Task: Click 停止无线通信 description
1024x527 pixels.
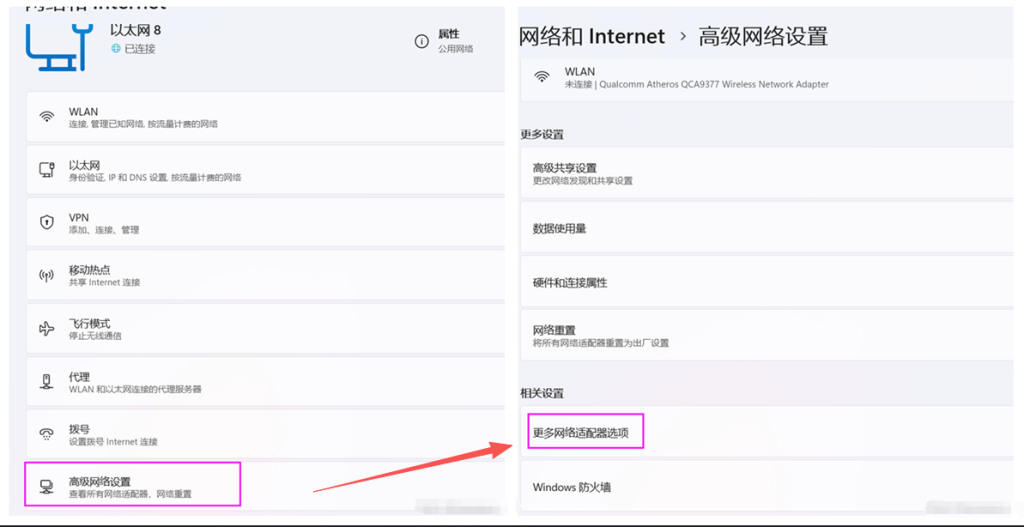Action: 95,336
